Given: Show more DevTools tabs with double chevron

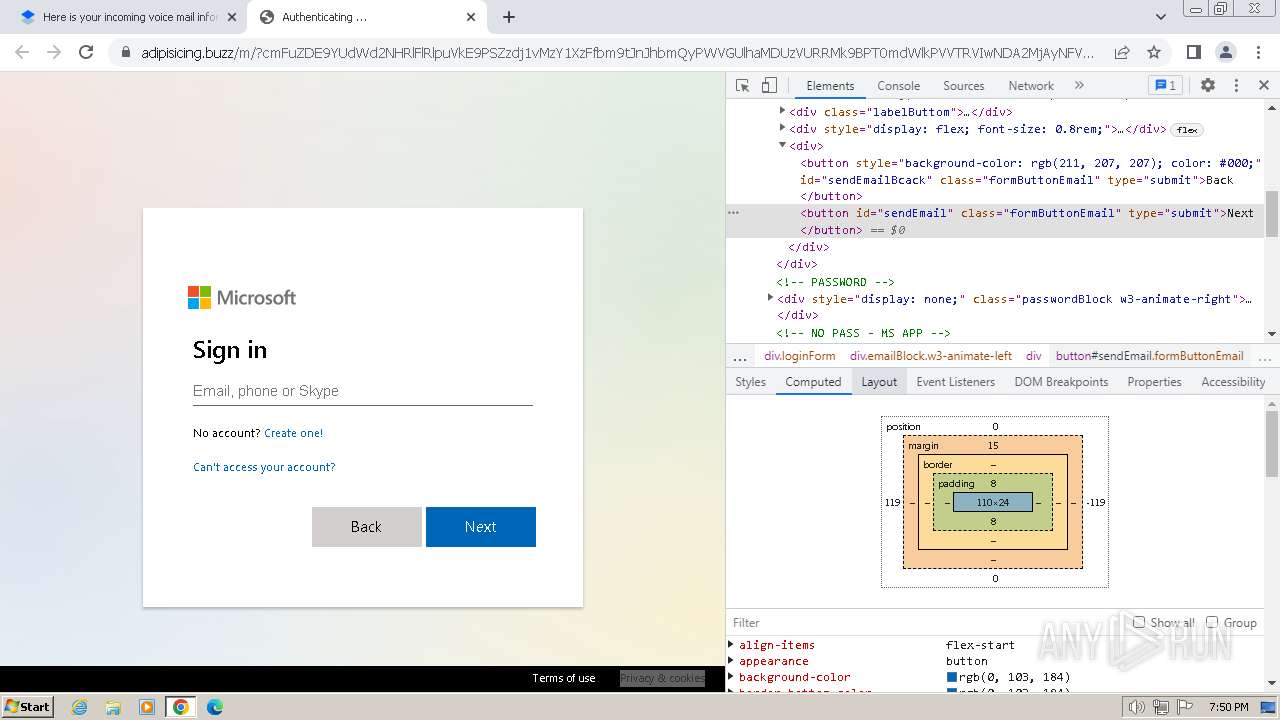Looking at the screenshot, I should [1079, 86].
